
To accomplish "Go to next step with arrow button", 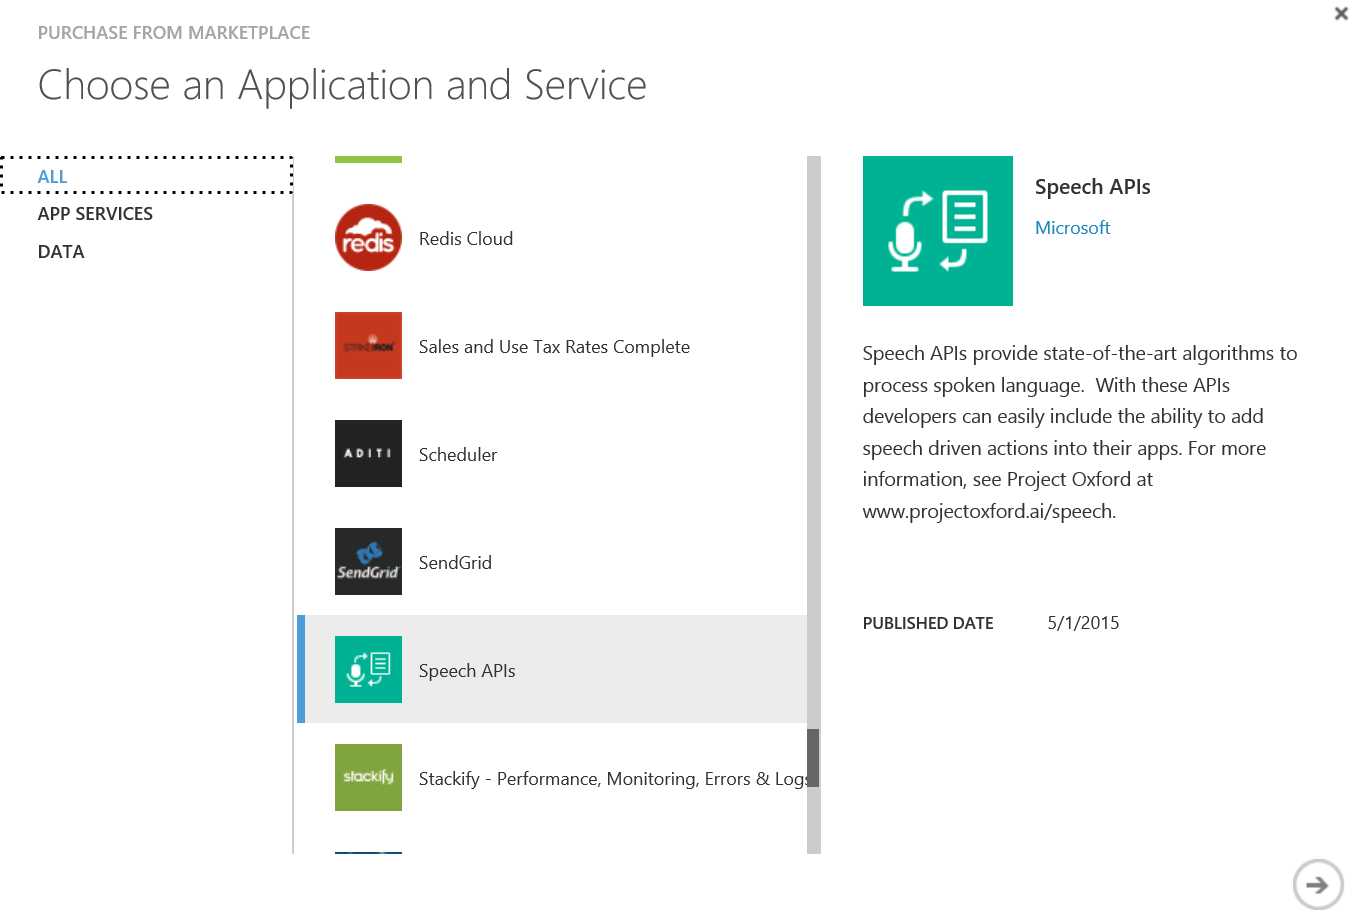I will click(x=1317, y=884).
